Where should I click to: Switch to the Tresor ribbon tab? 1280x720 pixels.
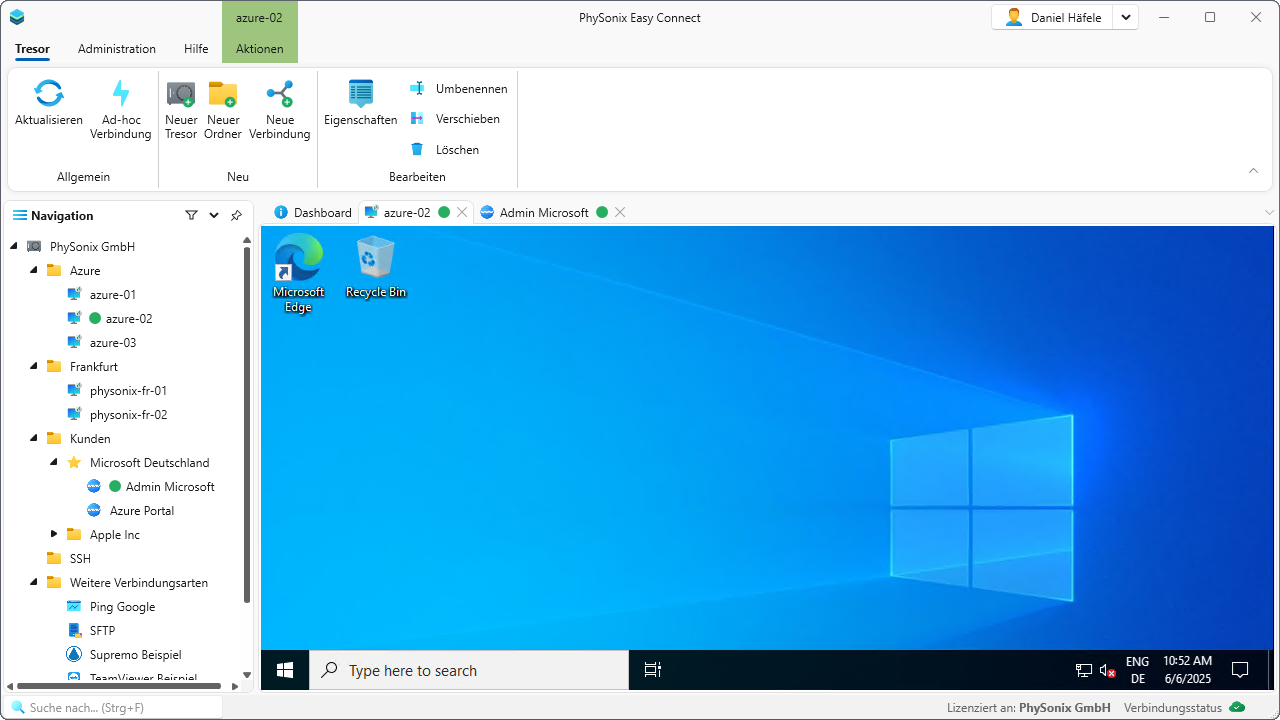tap(33, 49)
